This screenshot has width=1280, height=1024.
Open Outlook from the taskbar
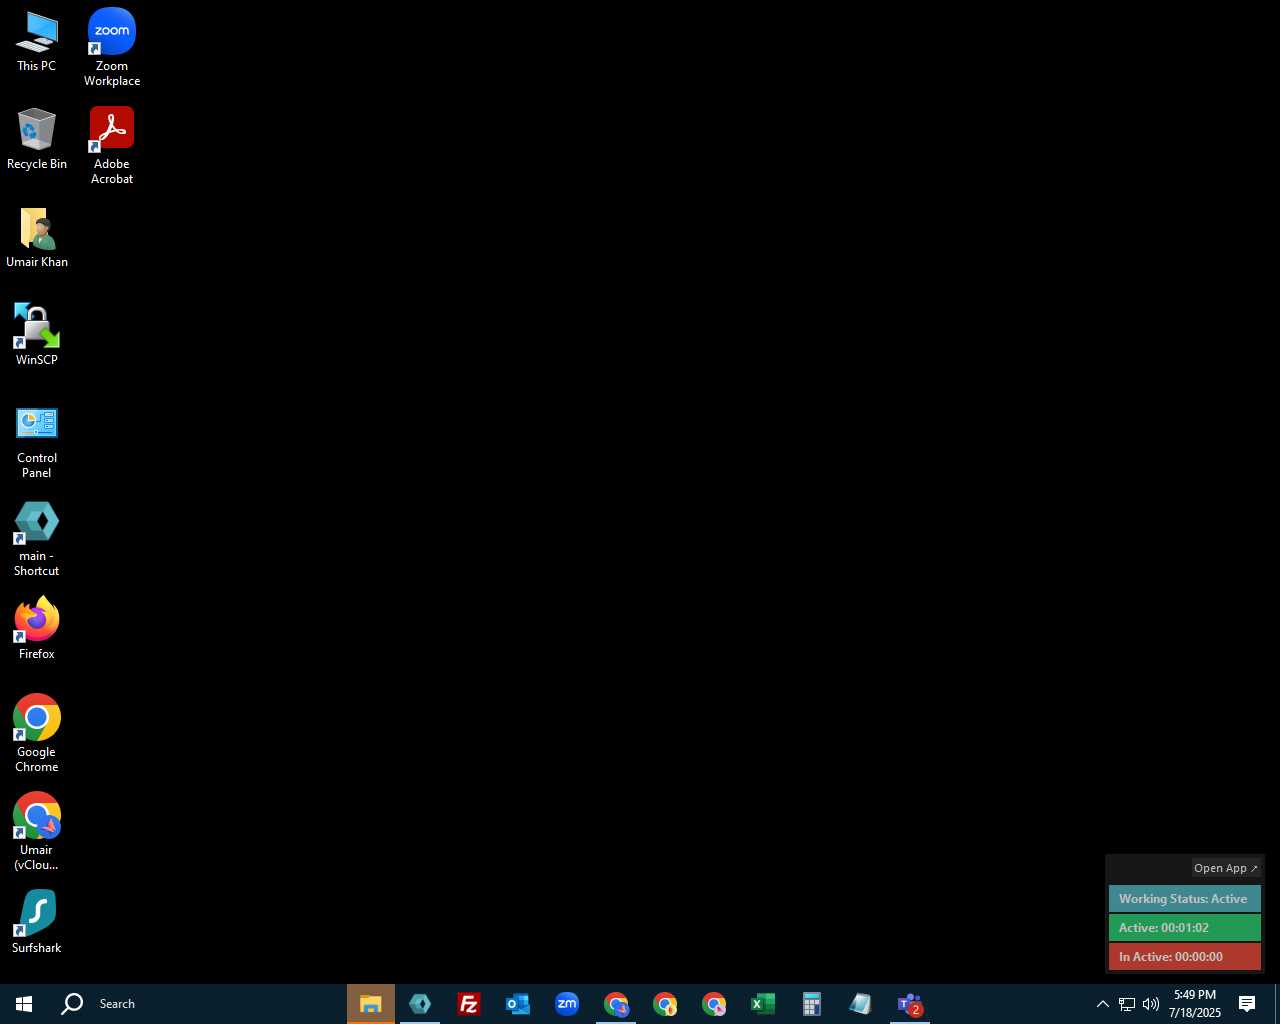(x=517, y=1004)
